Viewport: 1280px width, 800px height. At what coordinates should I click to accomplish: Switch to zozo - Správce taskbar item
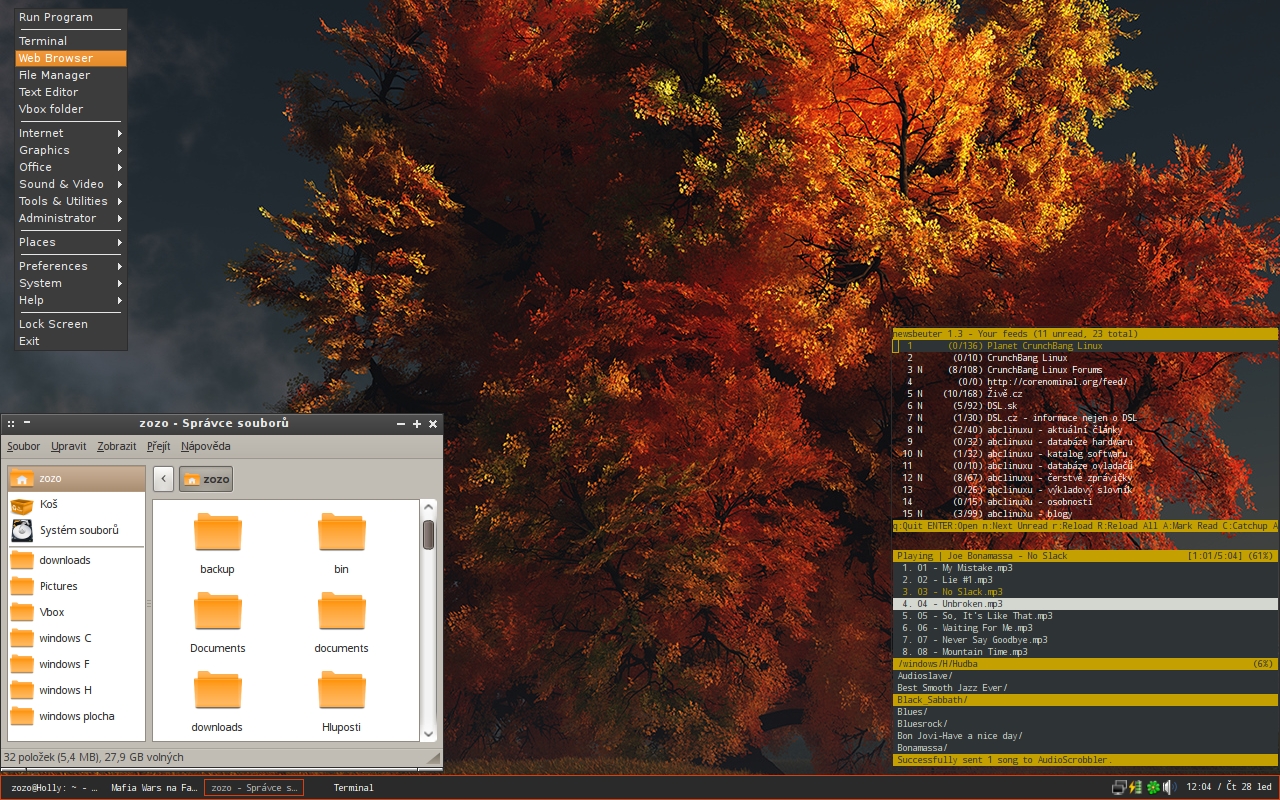click(254, 788)
